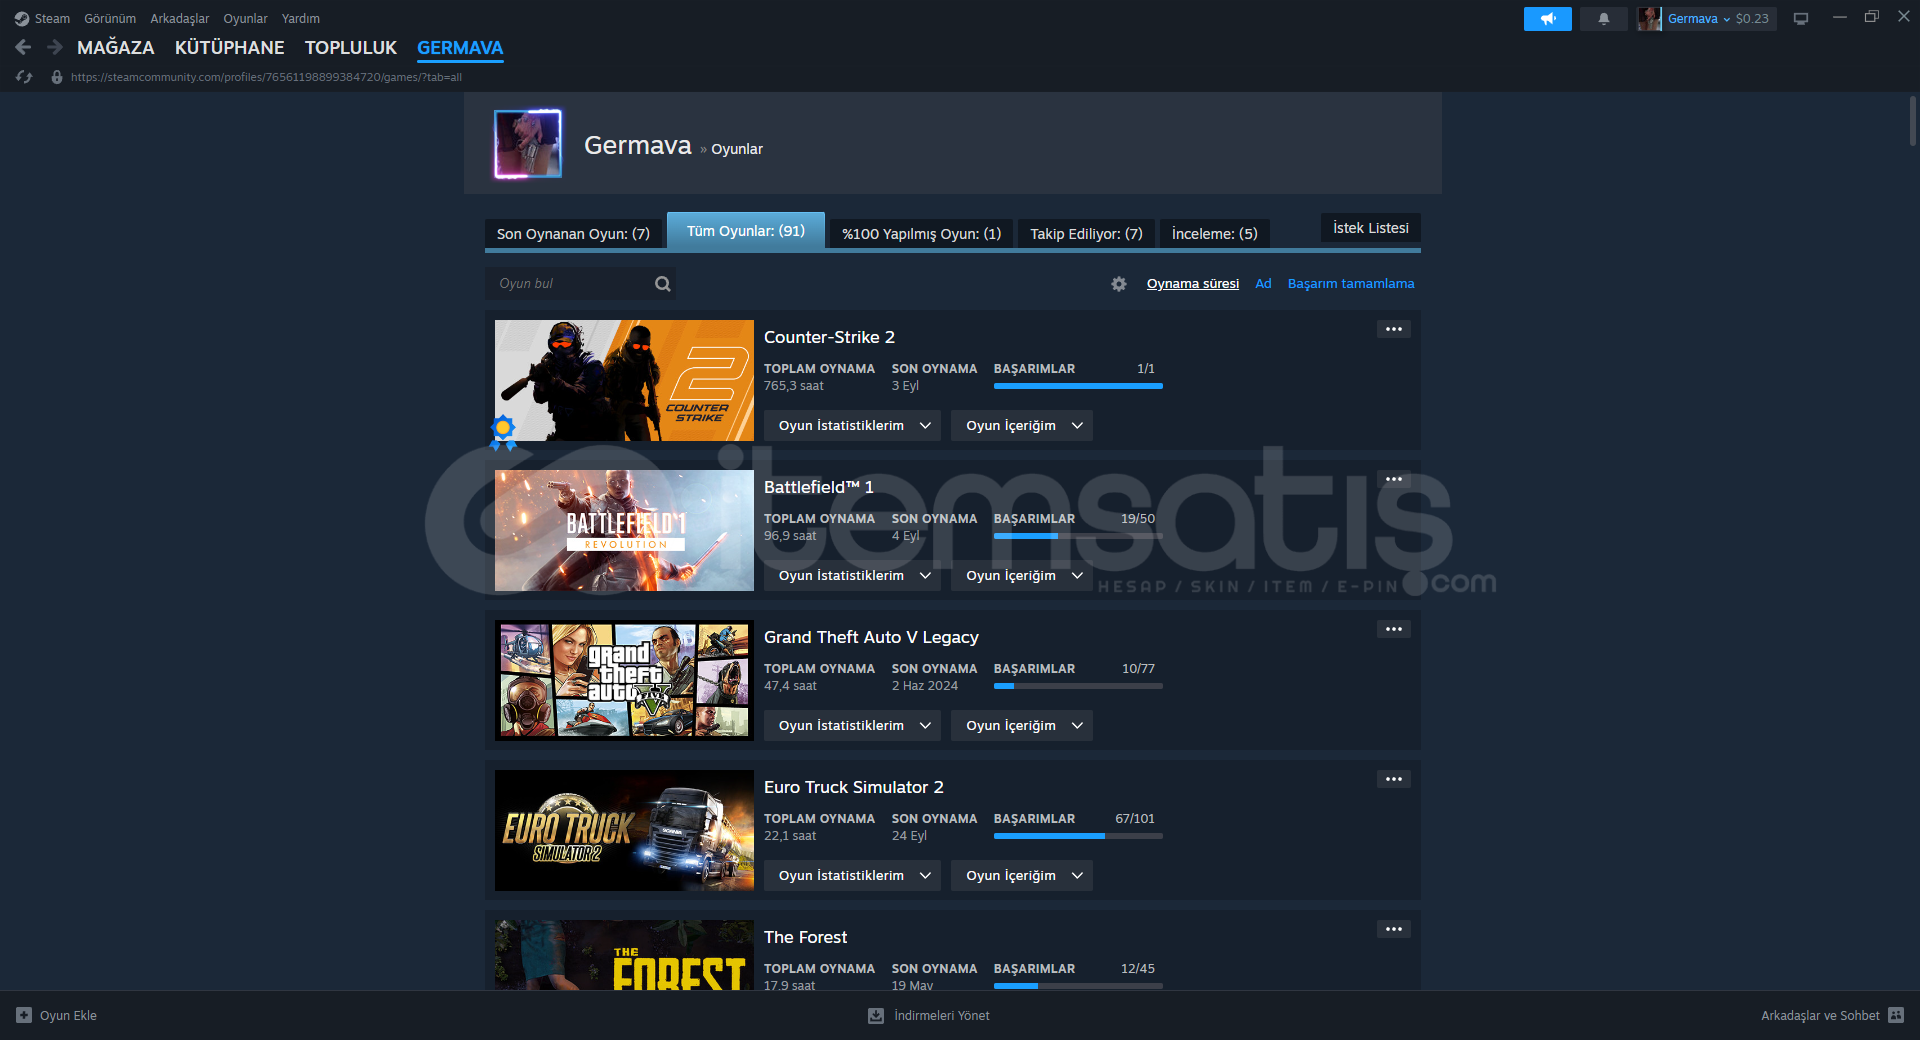Expand Oyun İçeriğim for Battlefield 1
Image resolution: width=1920 pixels, height=1040 pixels.
(x=1022, y=575)
